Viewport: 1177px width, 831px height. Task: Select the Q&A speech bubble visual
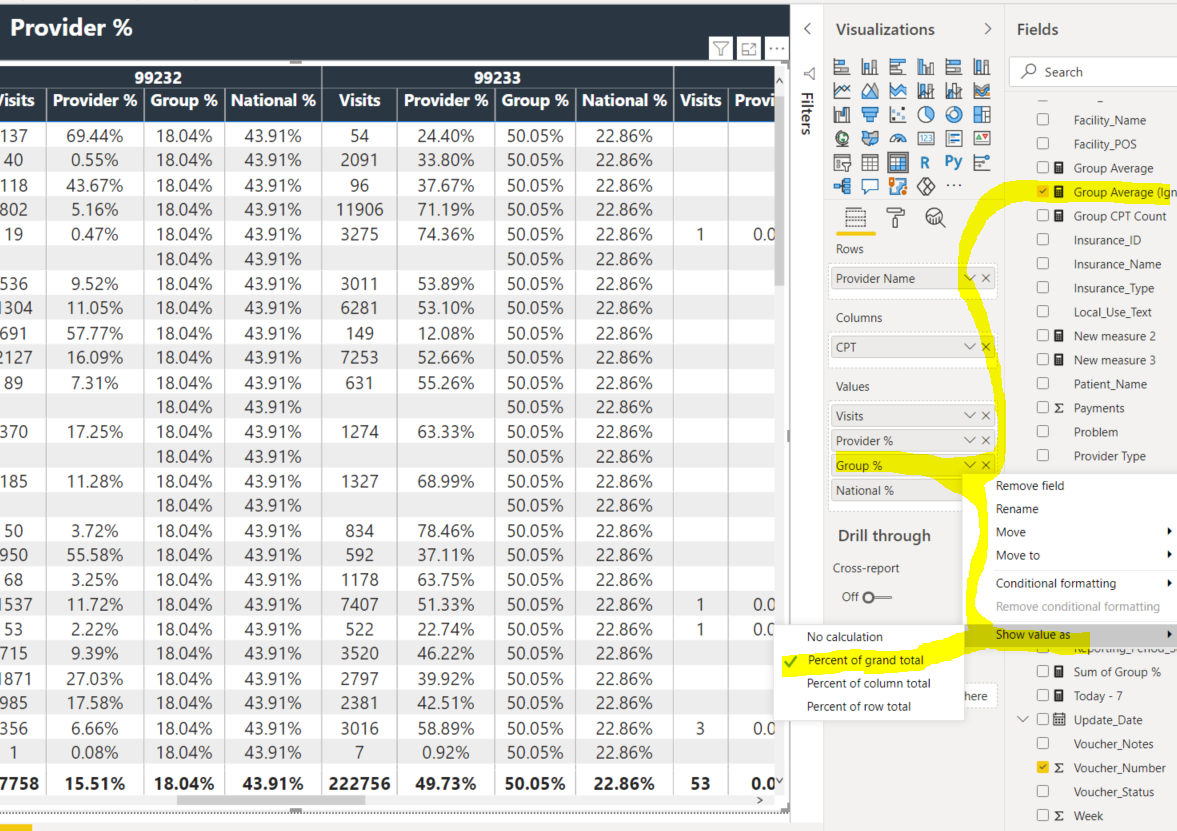pos(869,186)
